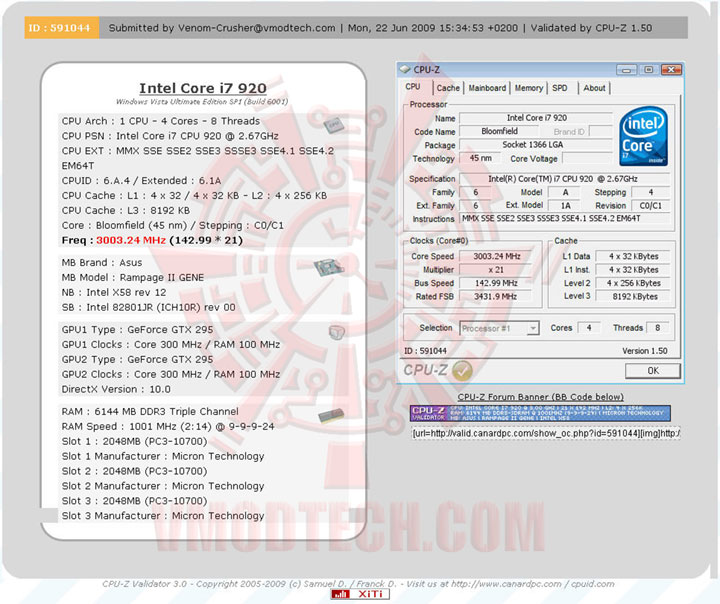
Task: Click the motherboard icon beside MB Brand
Action: click(328, 267)
